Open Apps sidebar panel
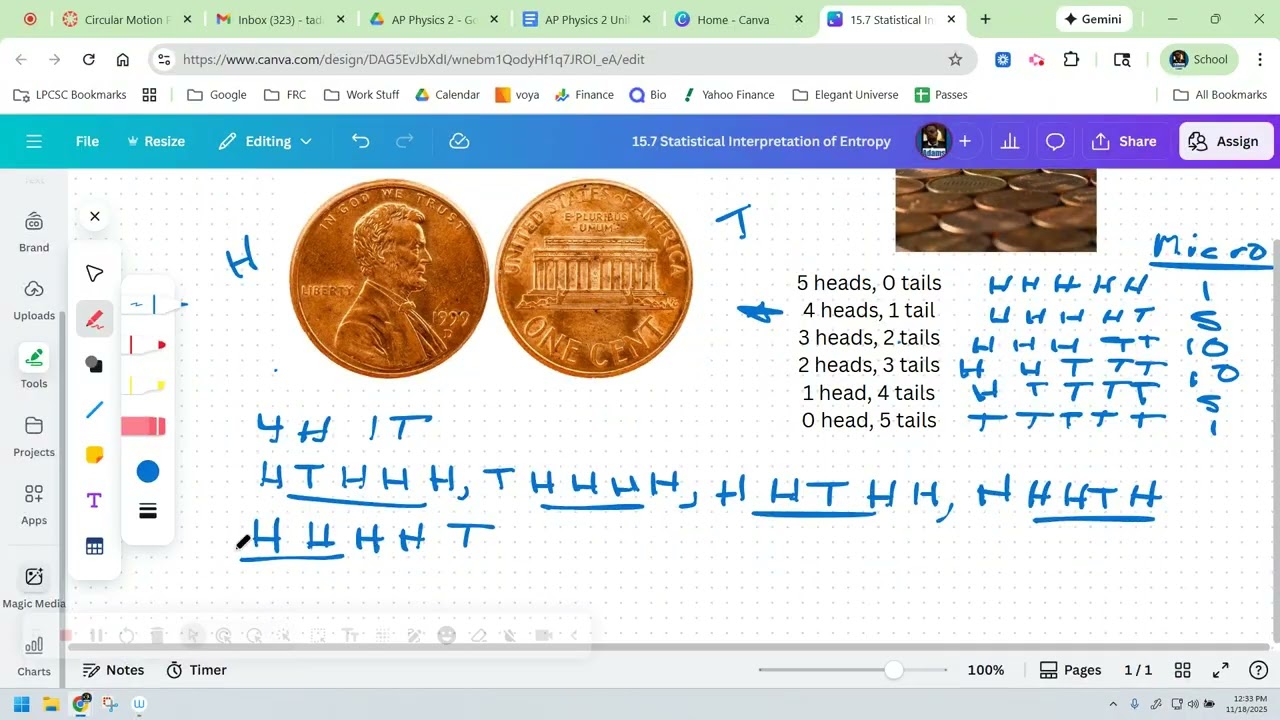The width and height of the screenshot is (1280, 720). [34, 505]
